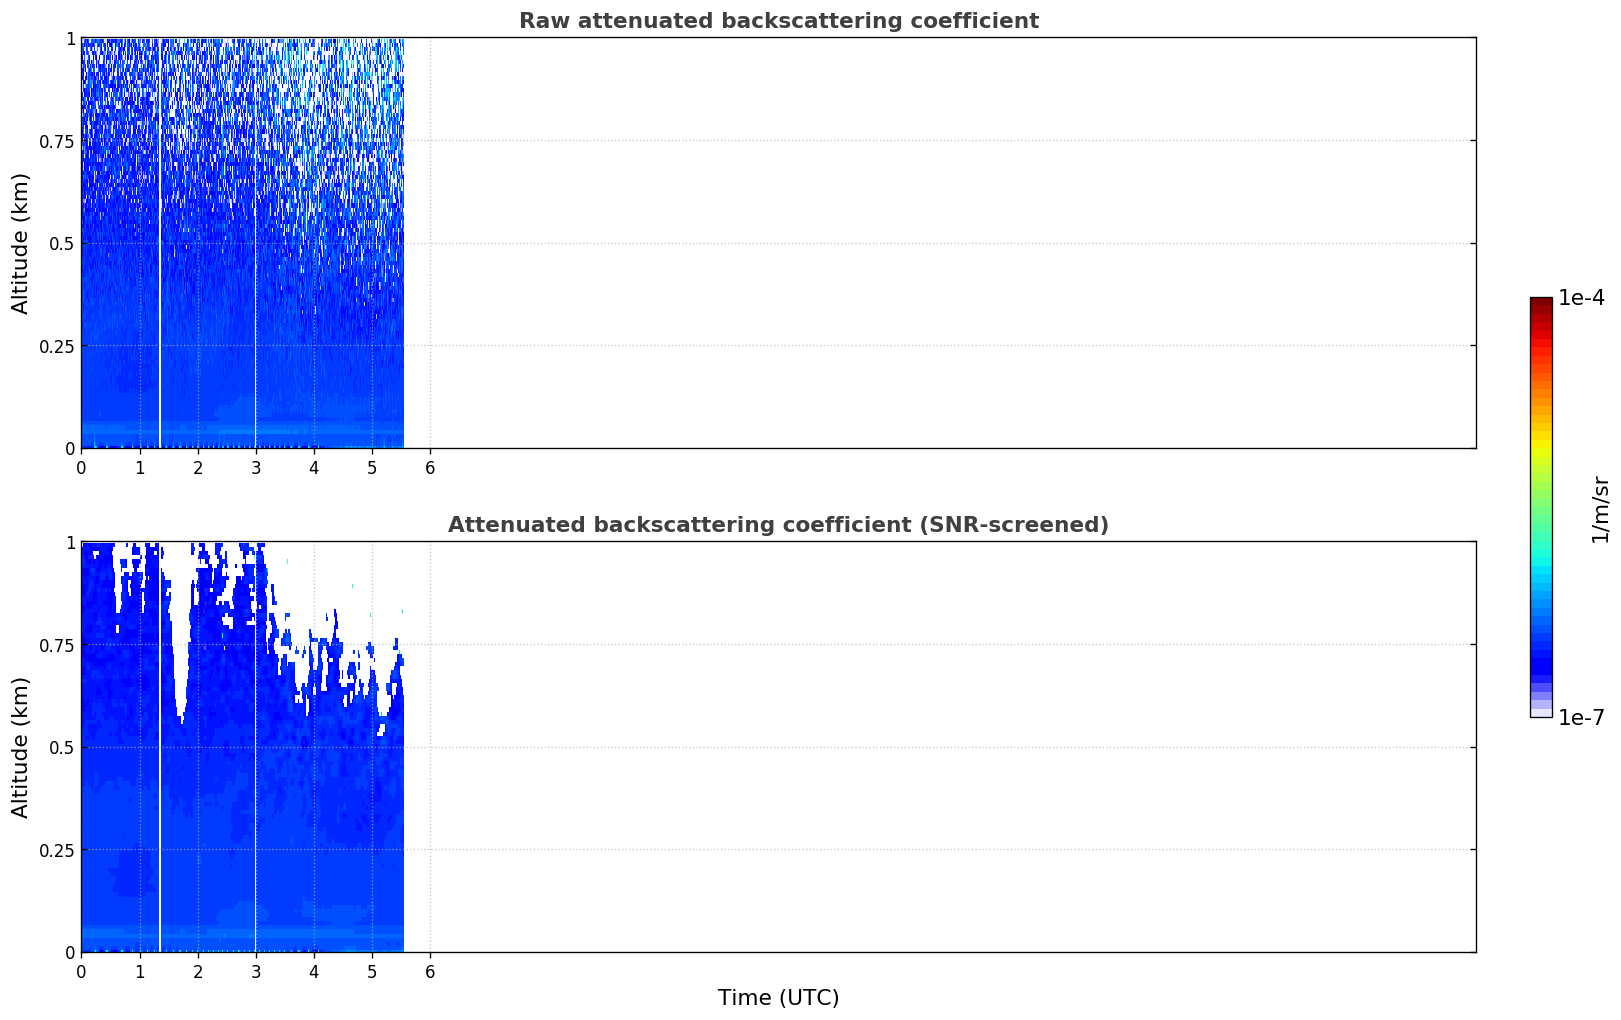Click the 1/m/sr colorbar unit label
Image resolution: width=1621 pixels, height=1020 pixels.
click(x=1601, y=508)
